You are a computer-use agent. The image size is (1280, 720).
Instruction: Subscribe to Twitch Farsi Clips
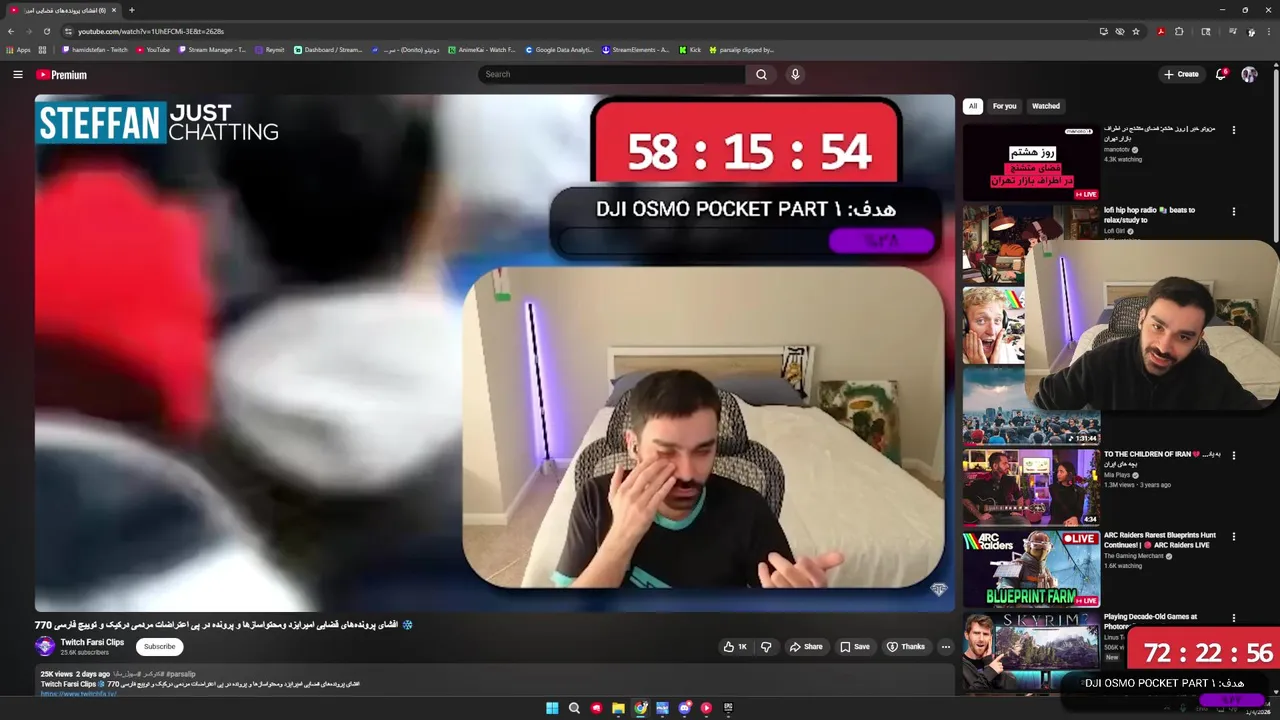click(159, 647)
